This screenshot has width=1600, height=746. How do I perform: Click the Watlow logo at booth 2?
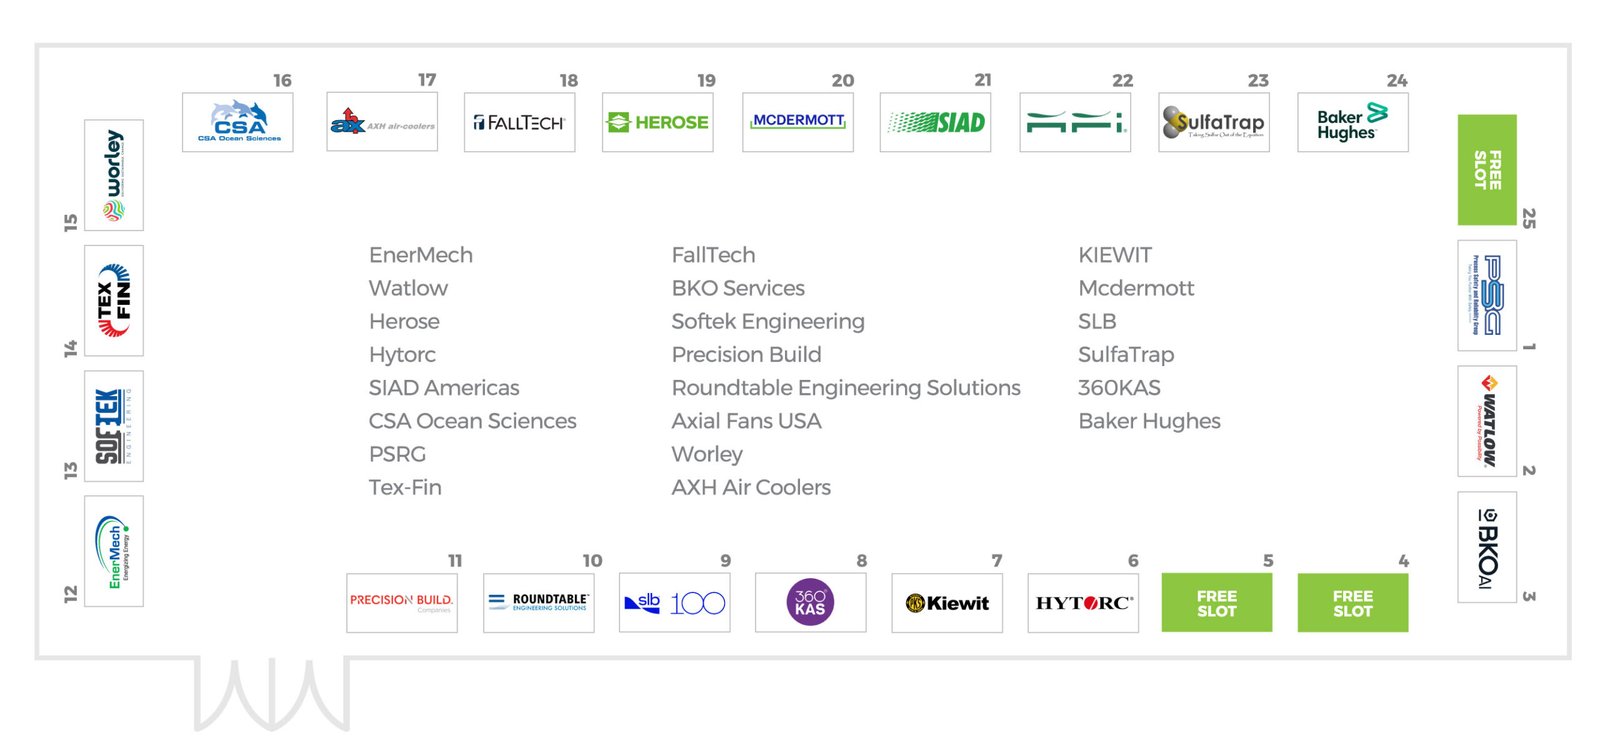click(x=1487, y=421)
